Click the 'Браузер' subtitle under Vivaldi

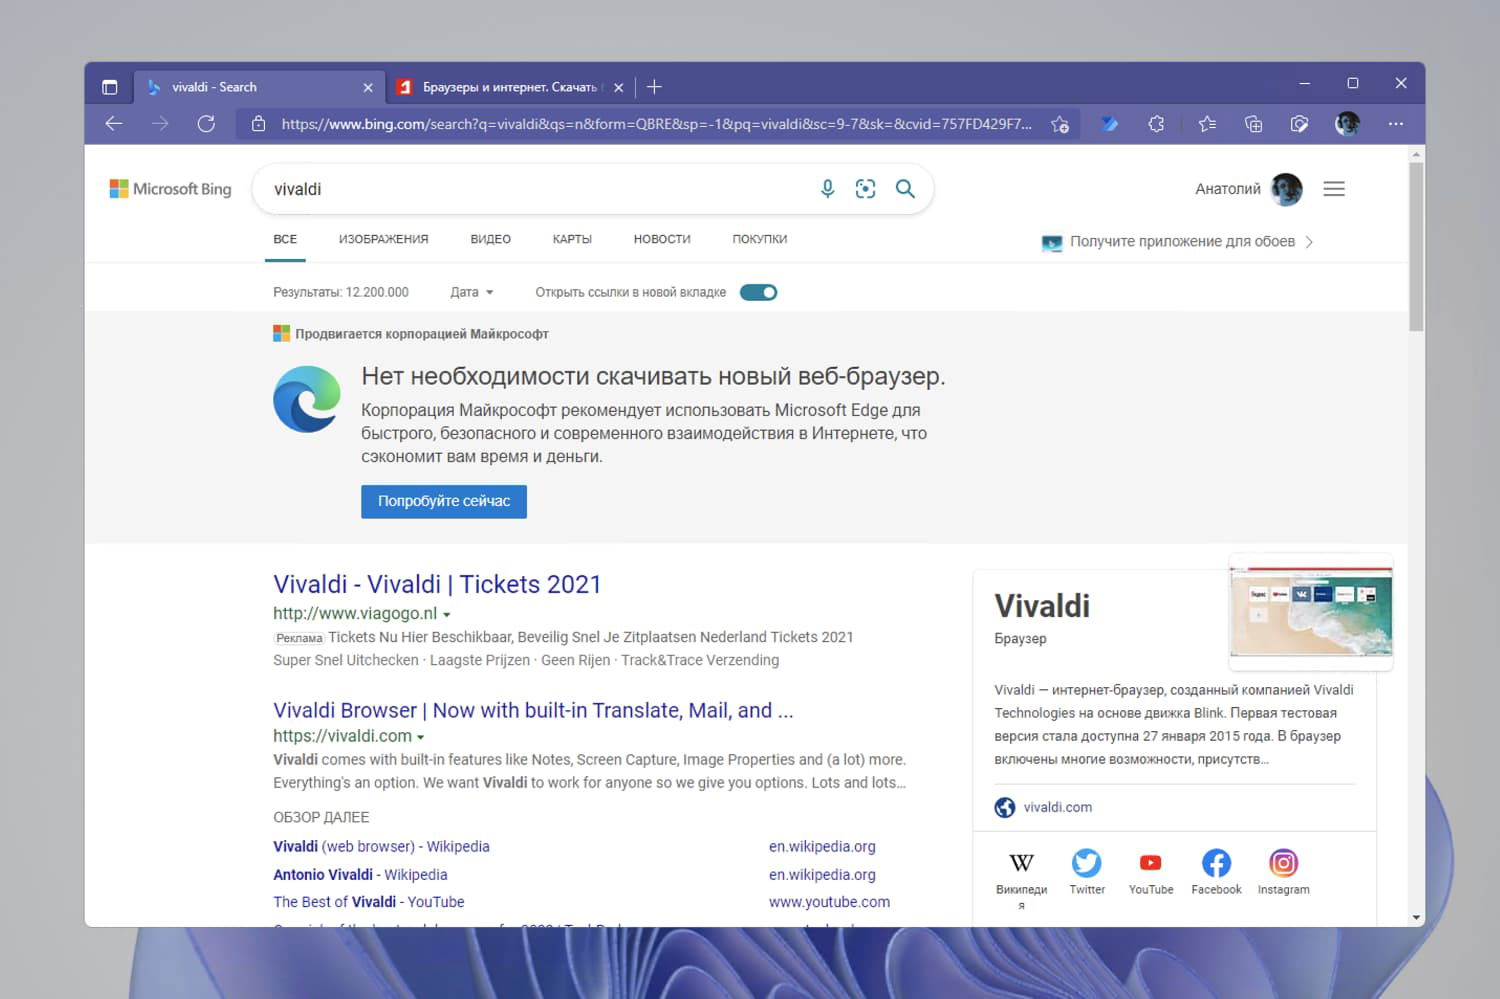click(x=1020, y=638)
